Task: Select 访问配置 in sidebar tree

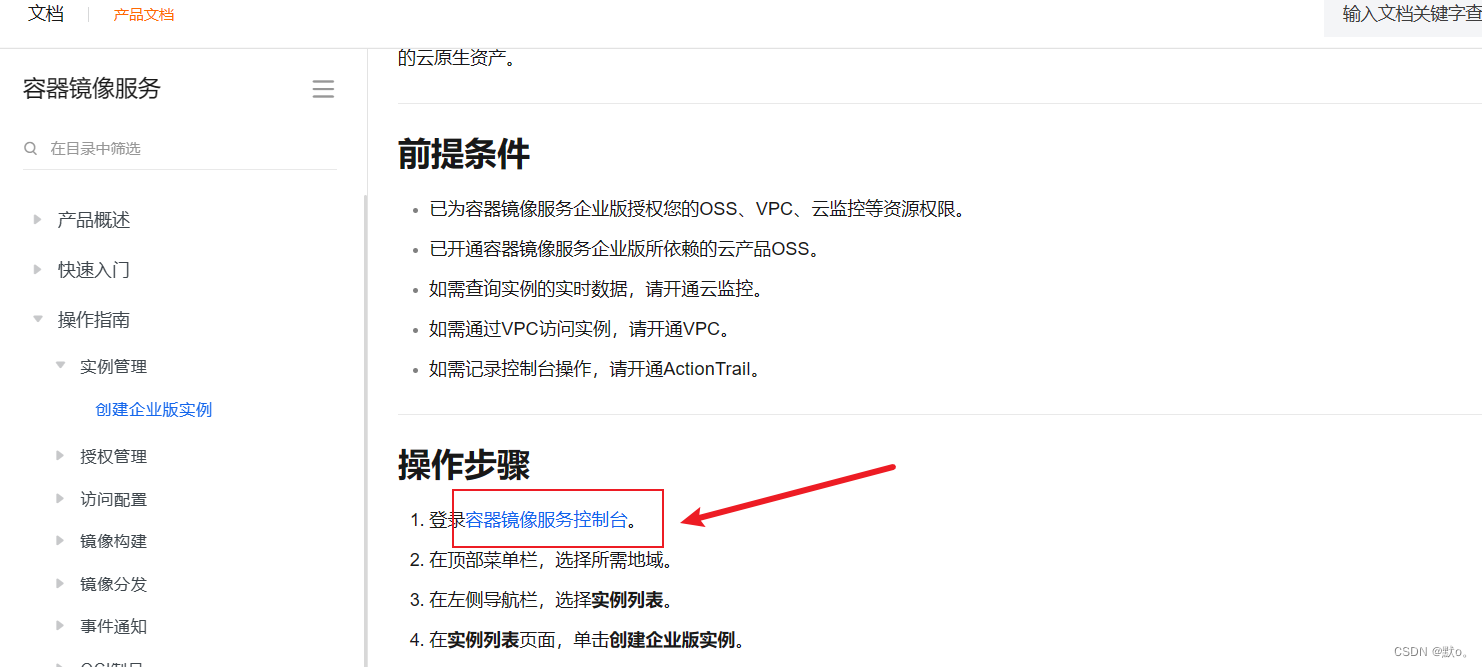Action: [114, 499]
